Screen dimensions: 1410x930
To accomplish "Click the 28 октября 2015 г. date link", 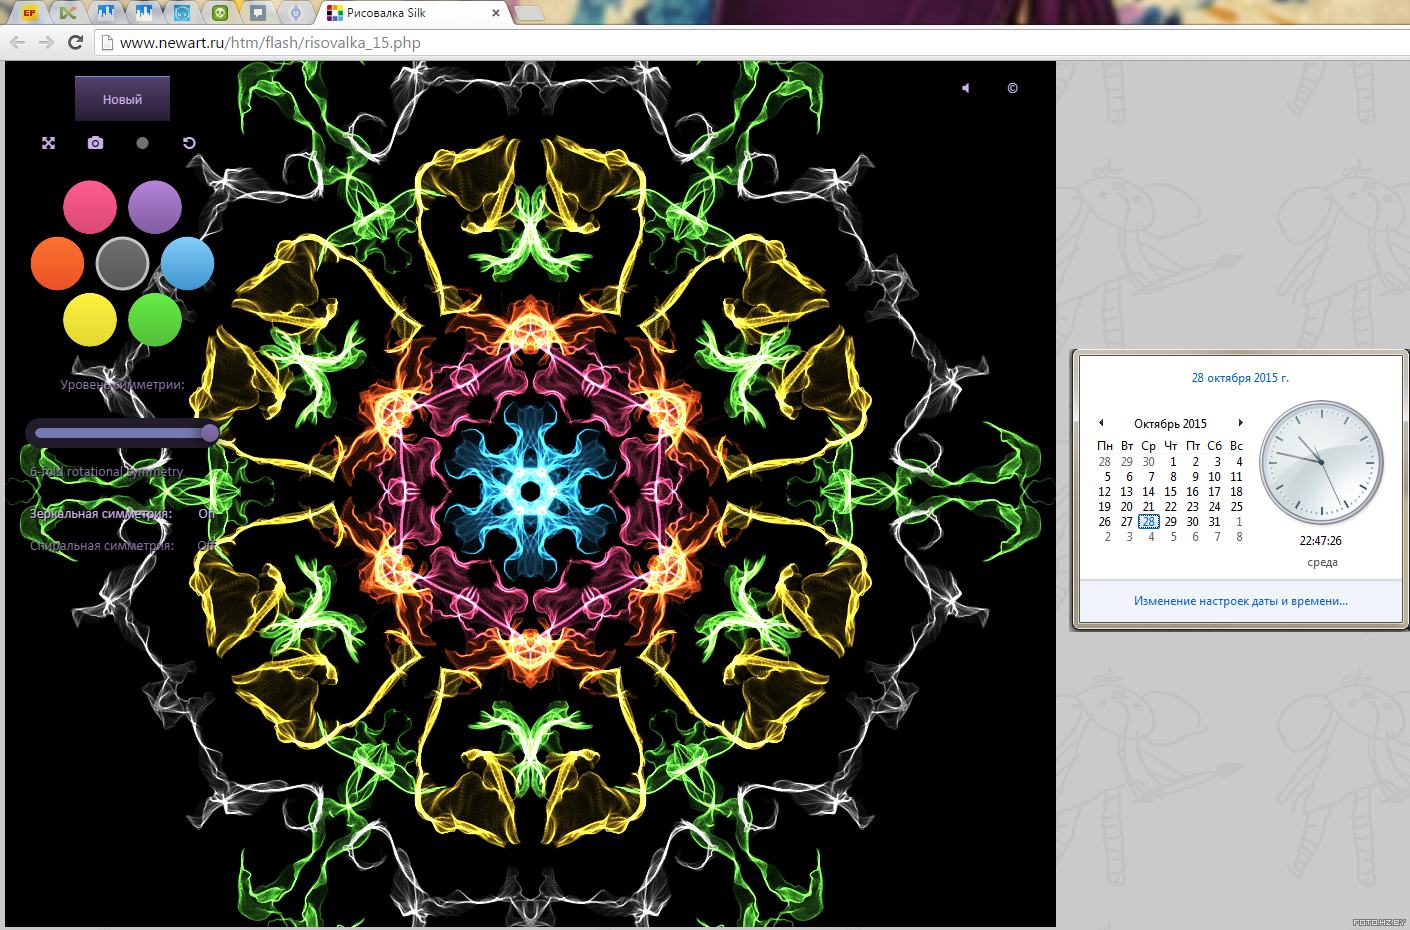I will click(1240, 378).
